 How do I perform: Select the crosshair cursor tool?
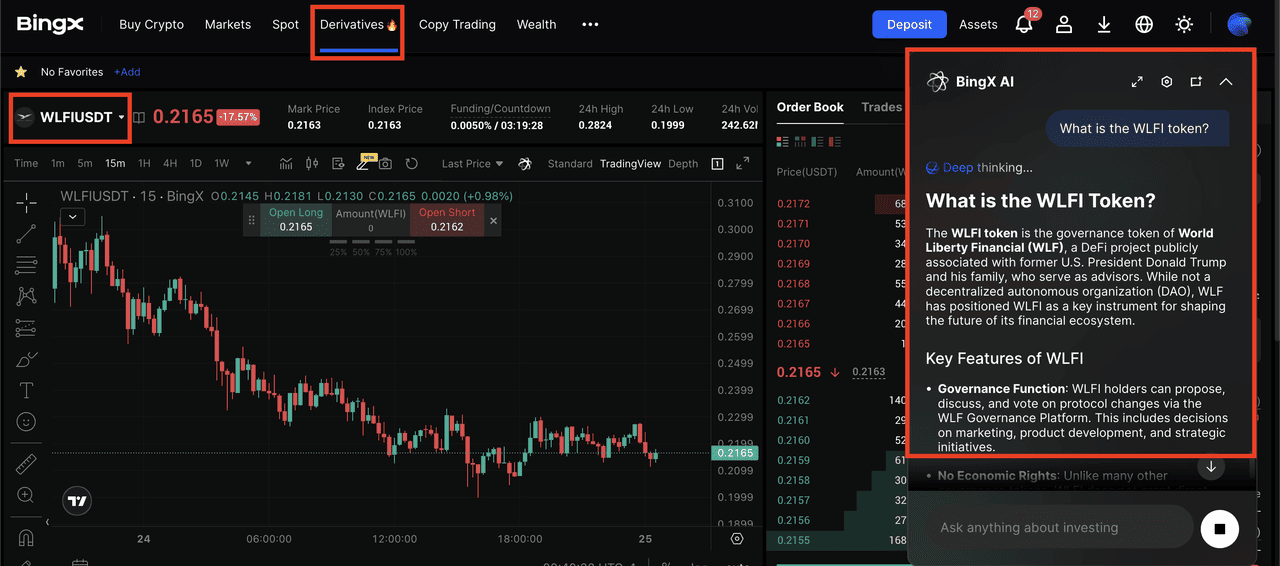(26, 202)
